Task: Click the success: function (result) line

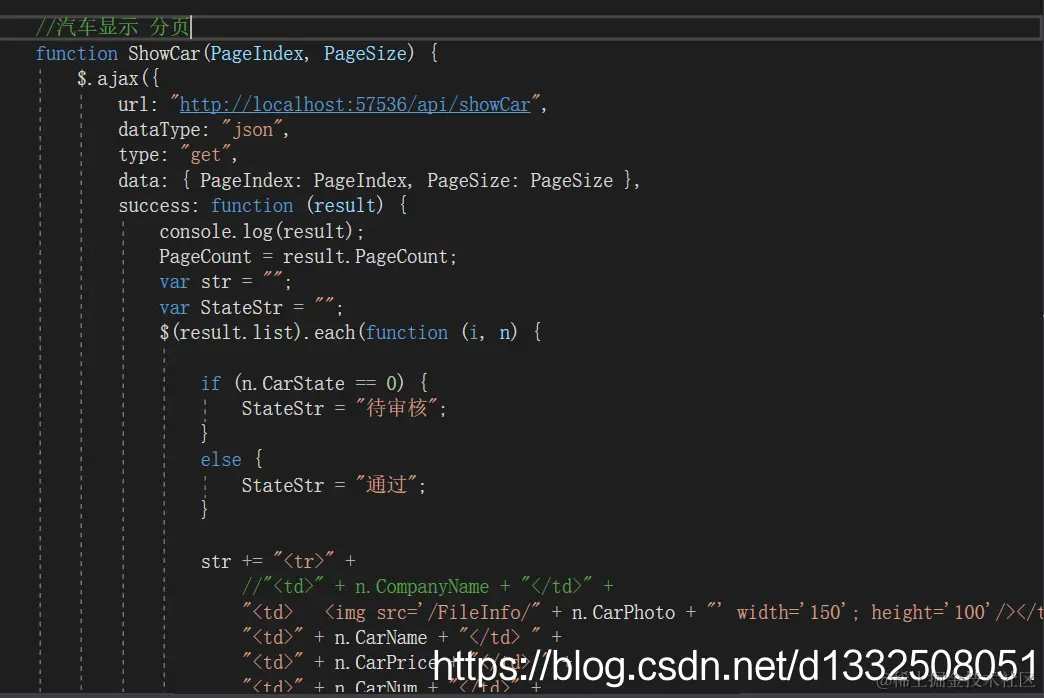Action: (263, 205)
